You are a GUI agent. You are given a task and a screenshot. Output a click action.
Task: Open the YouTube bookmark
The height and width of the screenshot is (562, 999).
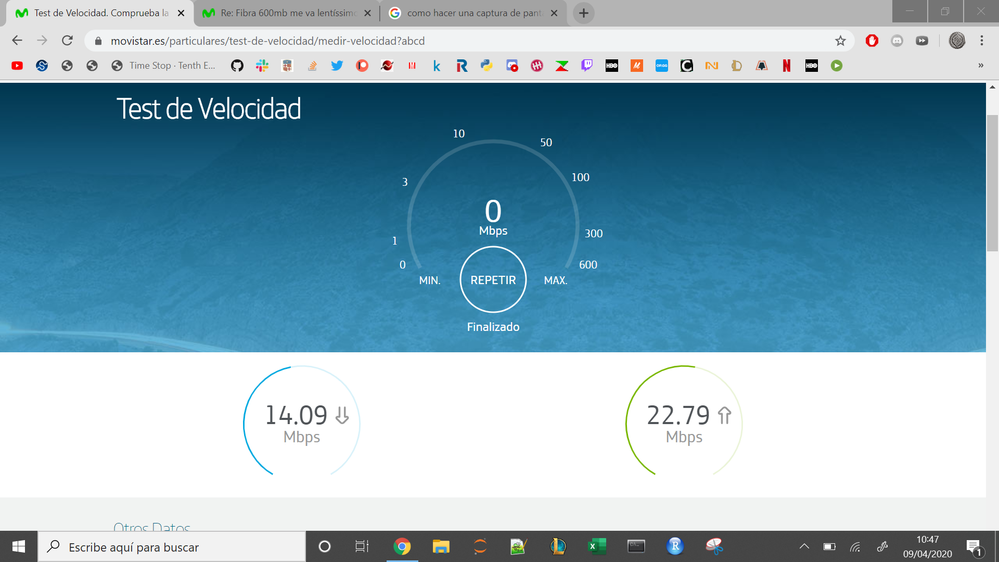(x=17, y=66)
